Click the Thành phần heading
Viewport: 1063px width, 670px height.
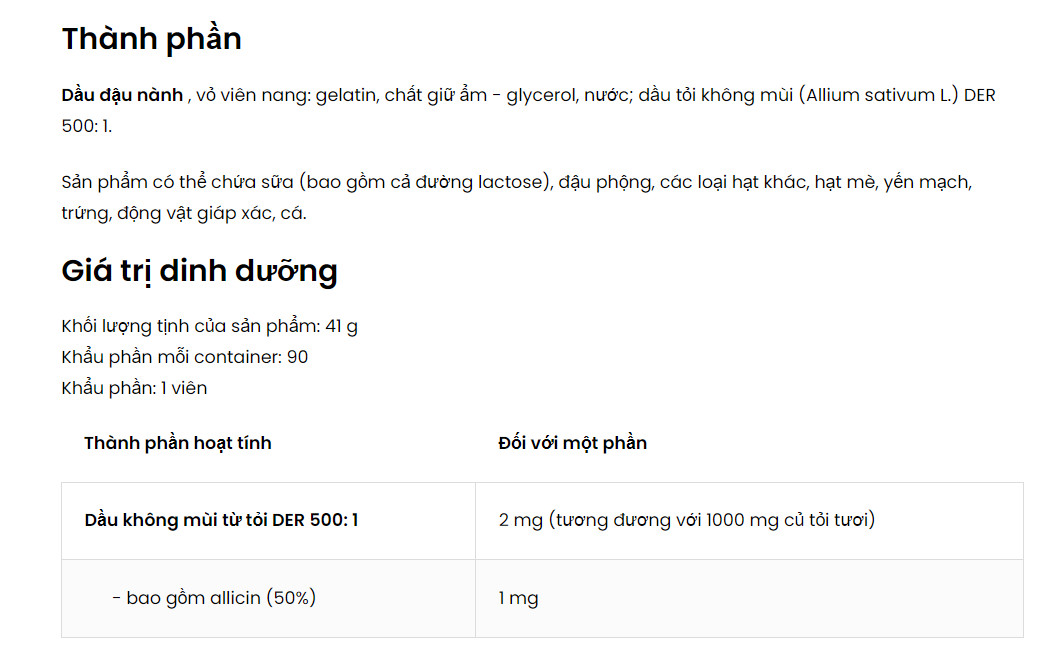(151, 39)
